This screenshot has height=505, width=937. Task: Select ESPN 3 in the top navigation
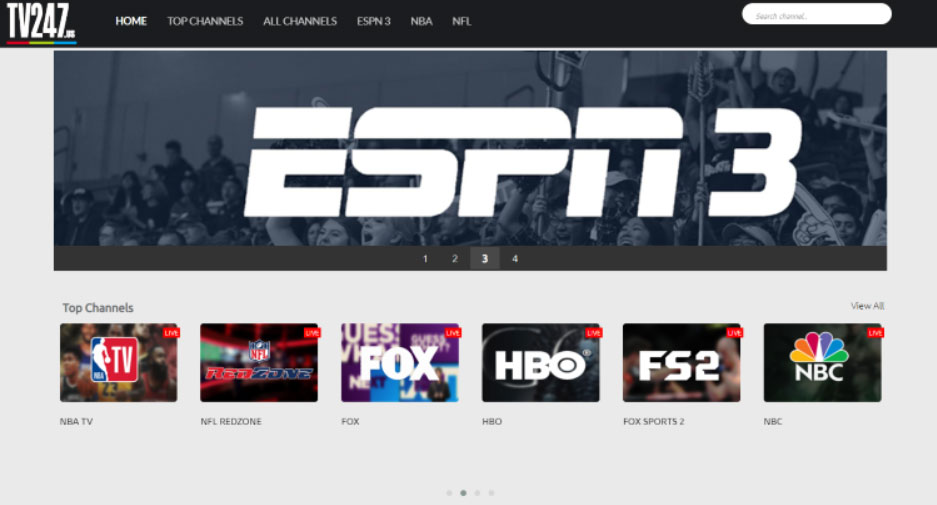(373, 21)
